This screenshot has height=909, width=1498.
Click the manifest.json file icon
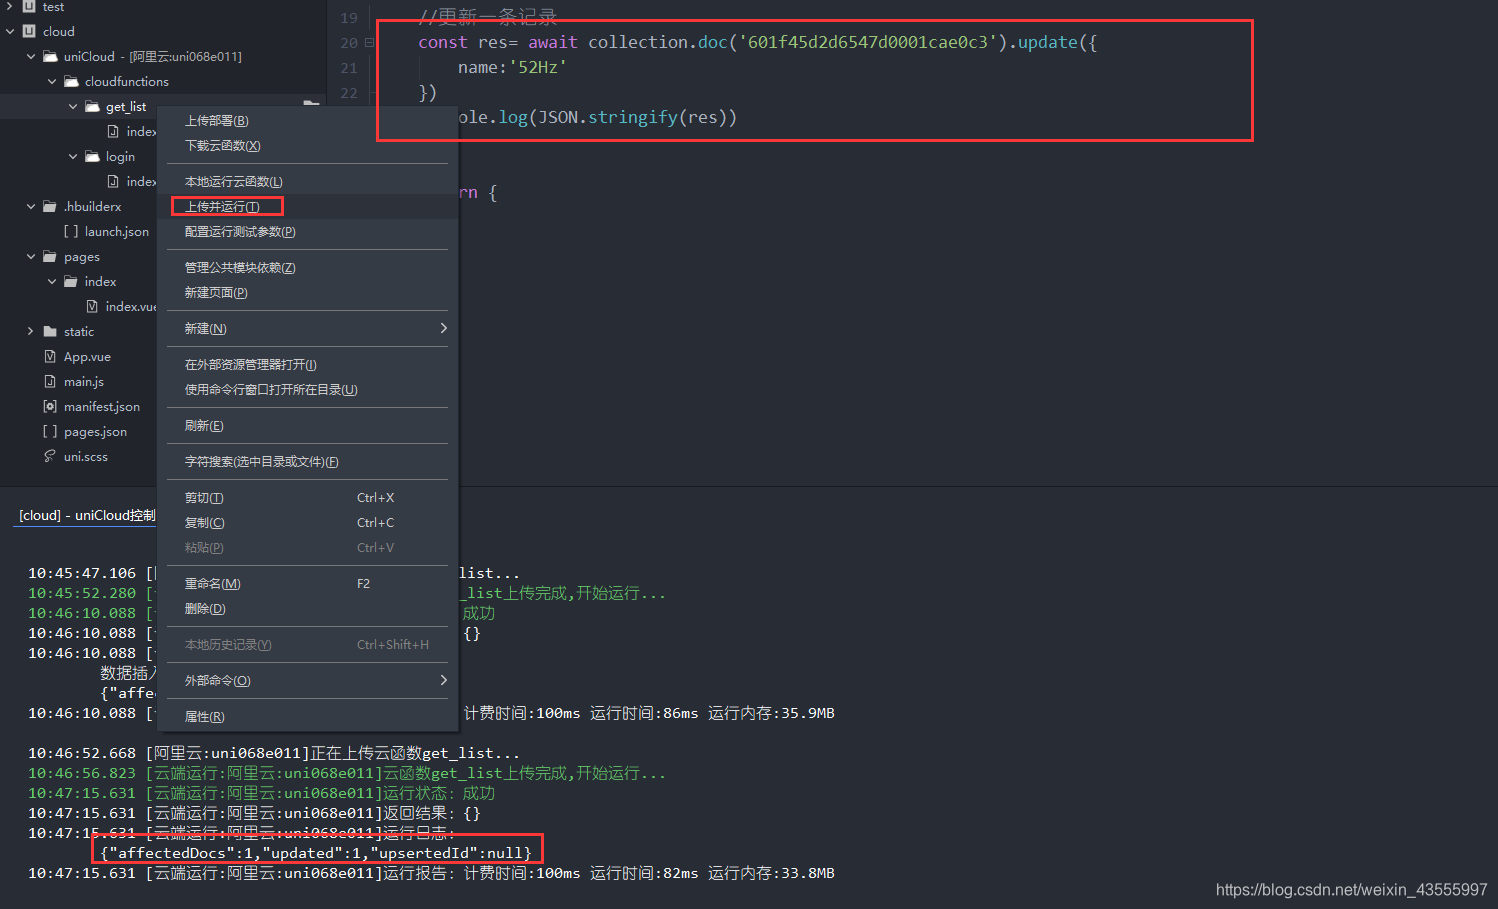click(50, 406)
